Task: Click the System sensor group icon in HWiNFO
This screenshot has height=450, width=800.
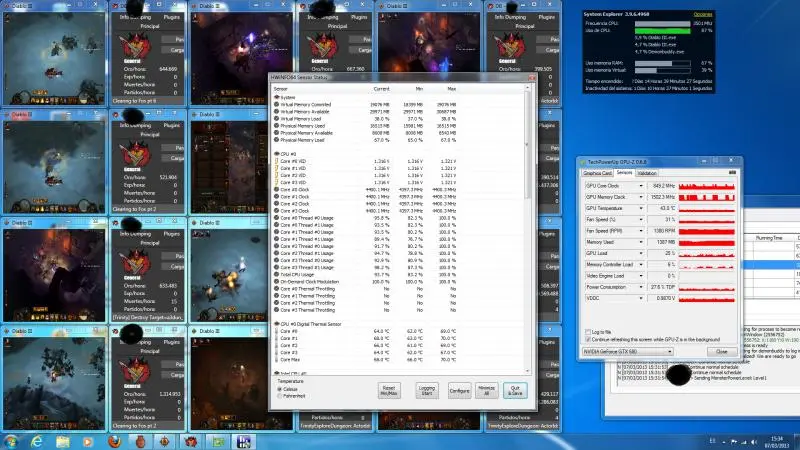Action: [x=277, y=97]
